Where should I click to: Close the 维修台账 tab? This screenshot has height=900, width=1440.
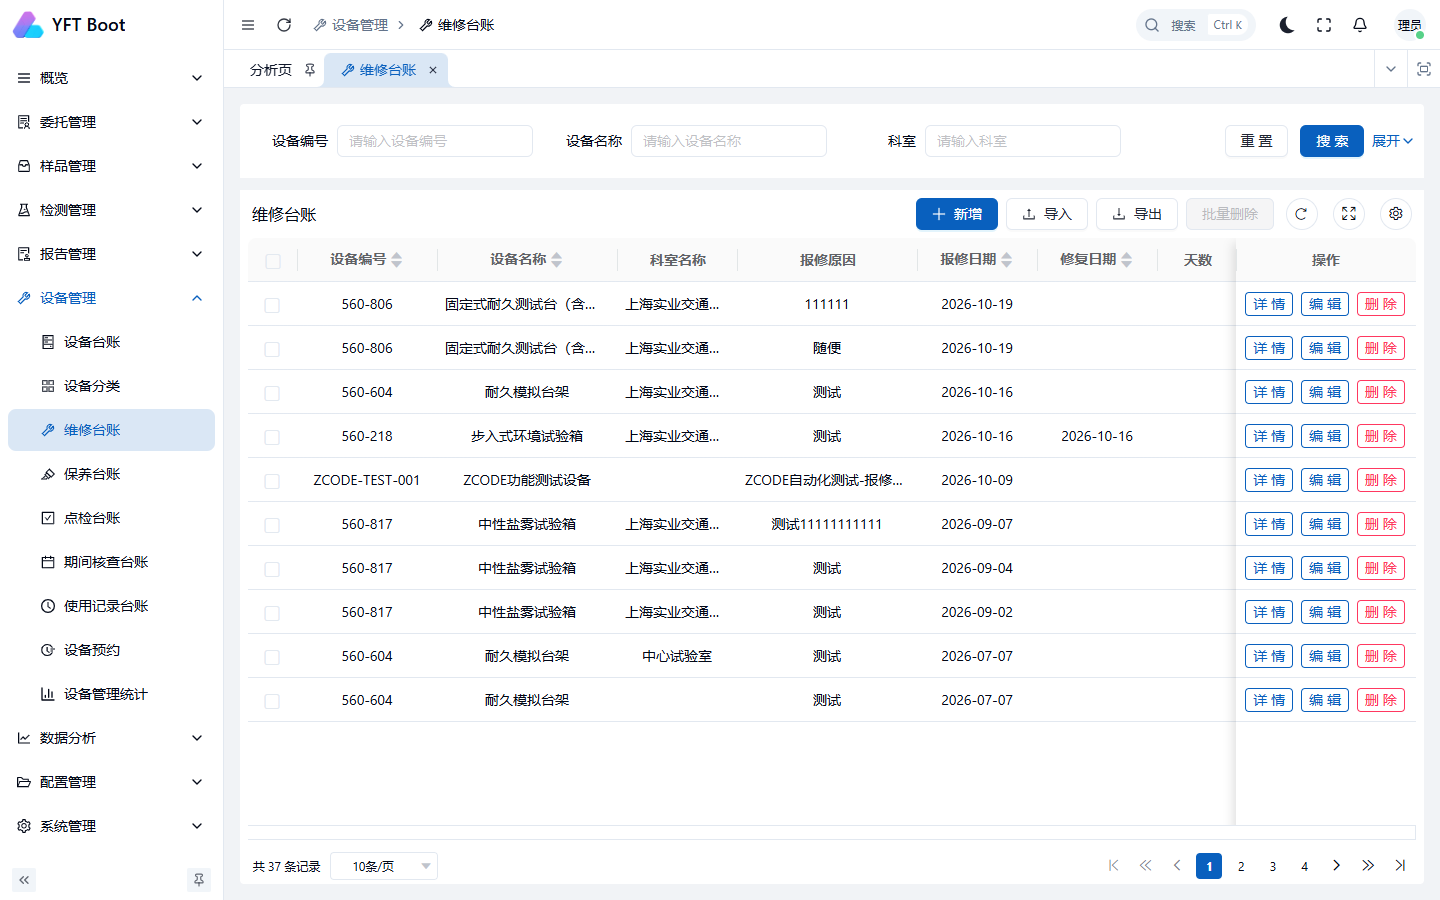point(433,70)
